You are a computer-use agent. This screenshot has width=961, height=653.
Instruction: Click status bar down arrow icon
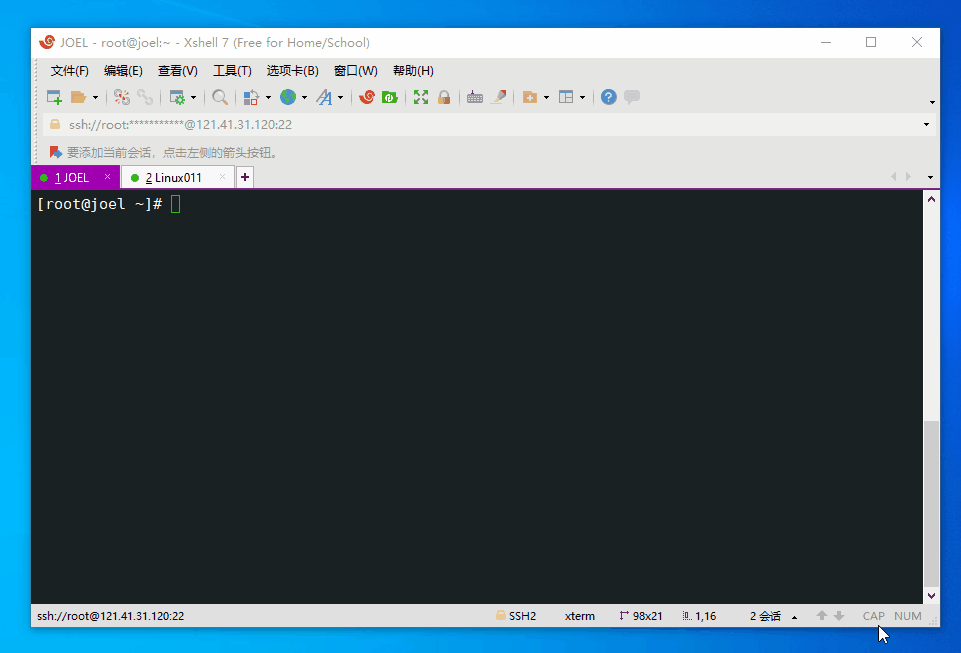(839, 616)
